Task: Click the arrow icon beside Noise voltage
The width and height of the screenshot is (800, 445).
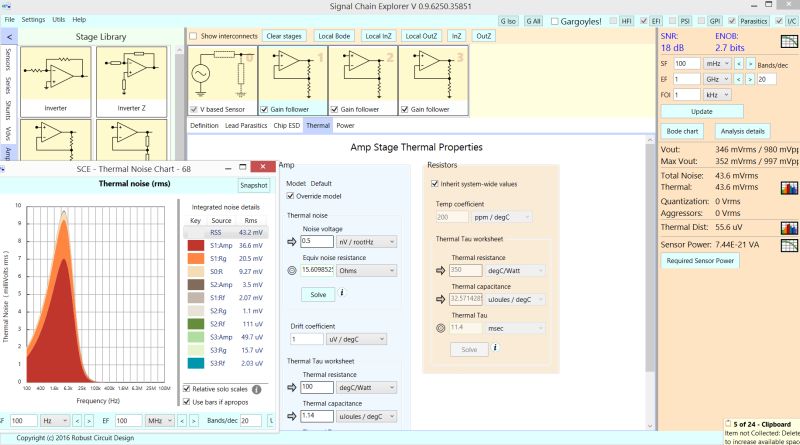Action: point(292,242)
